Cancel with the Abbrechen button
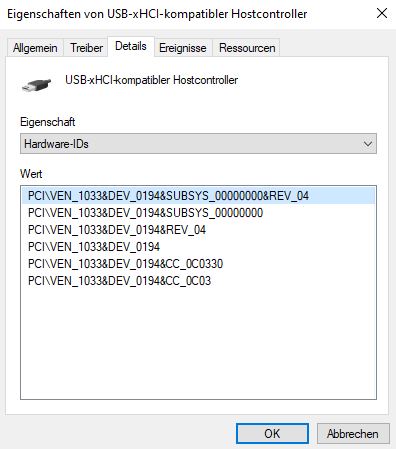 tap(353, 434)
